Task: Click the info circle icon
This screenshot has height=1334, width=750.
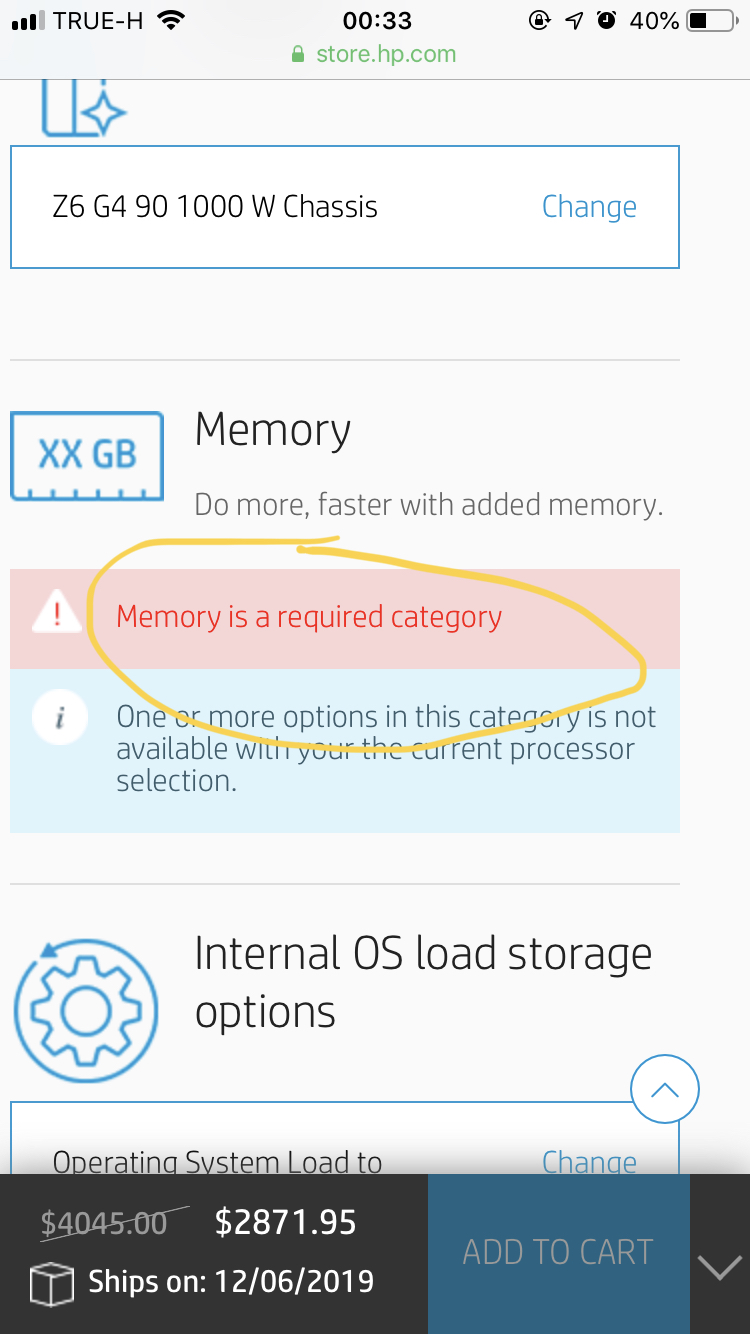Action: pos(59,718)
